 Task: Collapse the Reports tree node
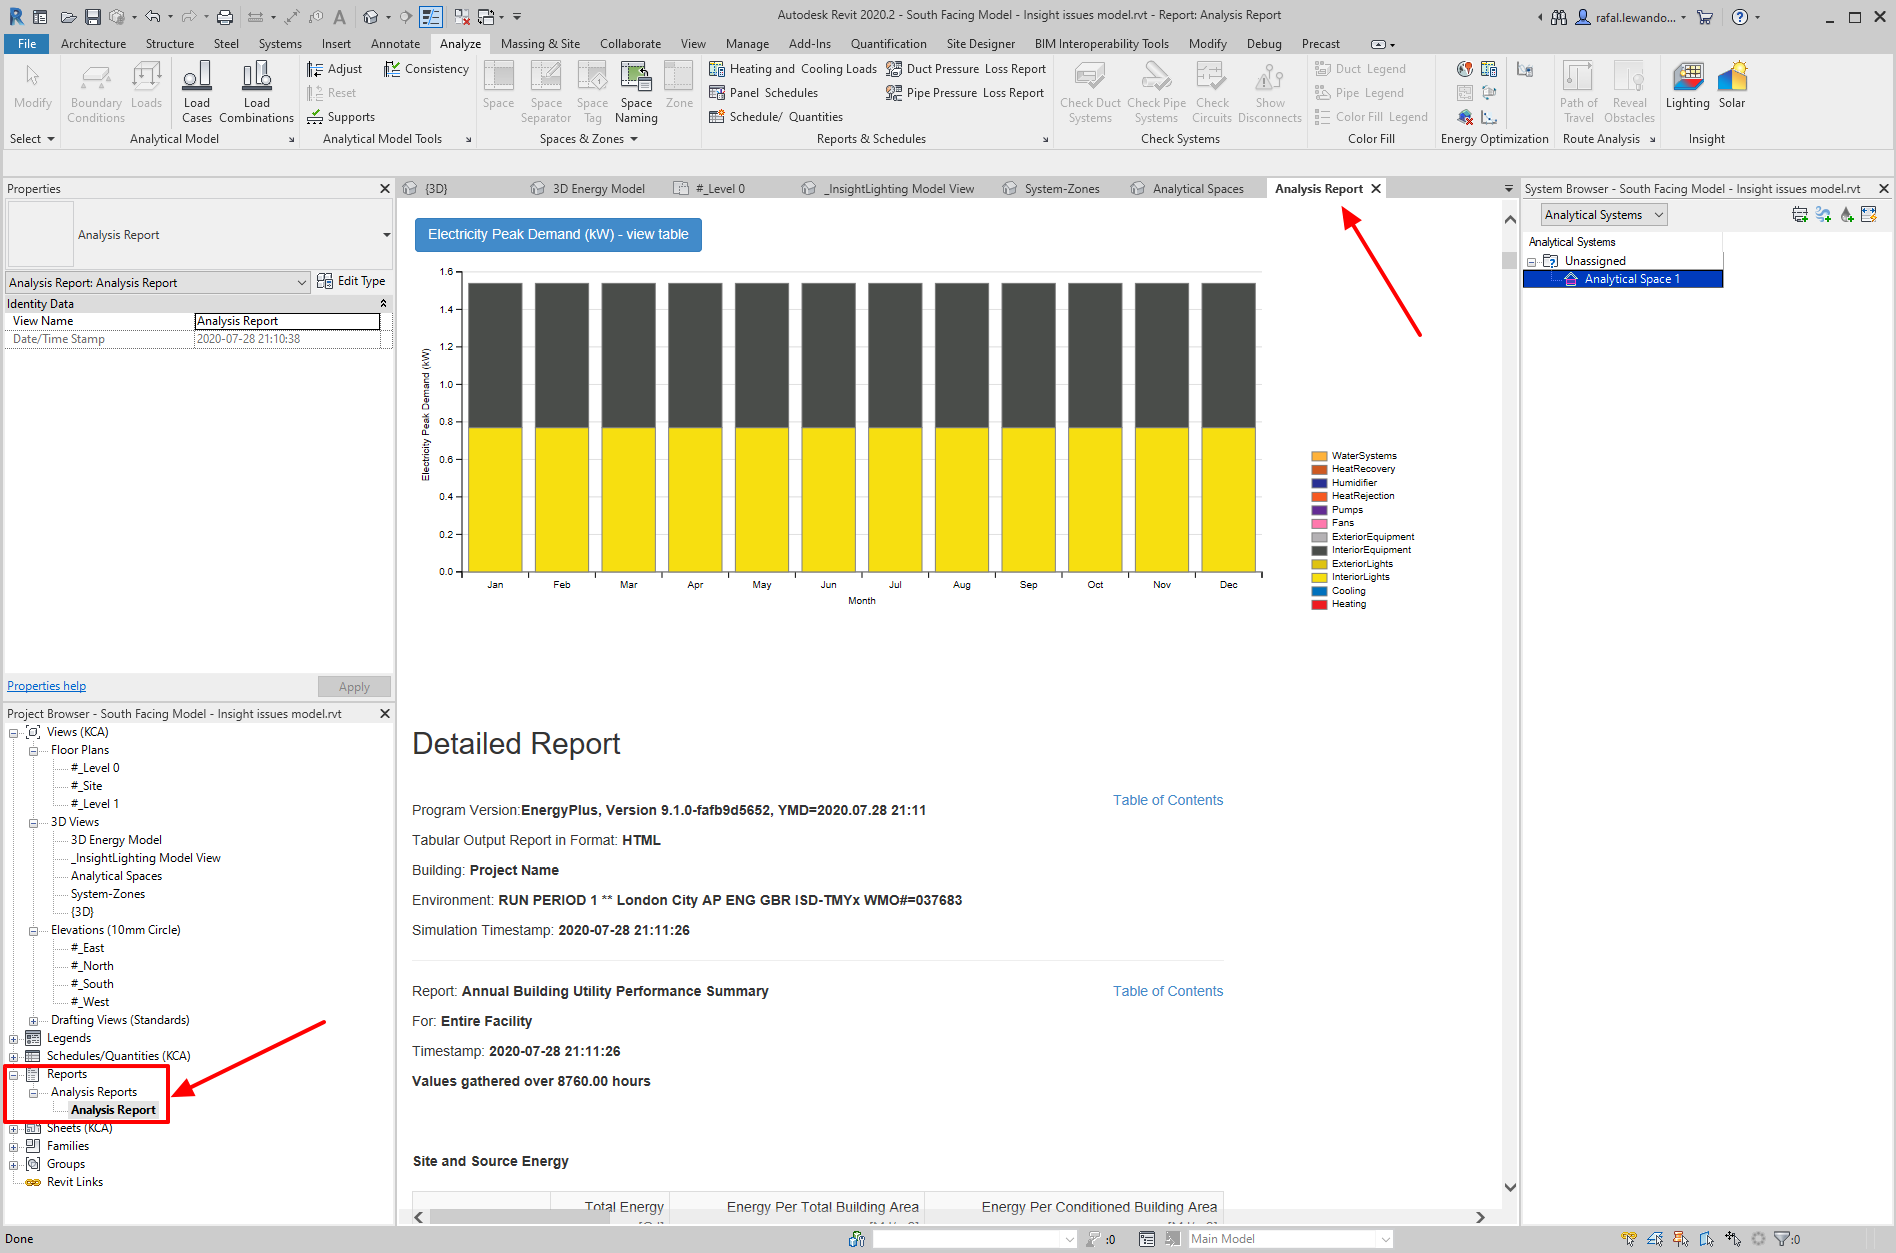(14, 1075)
